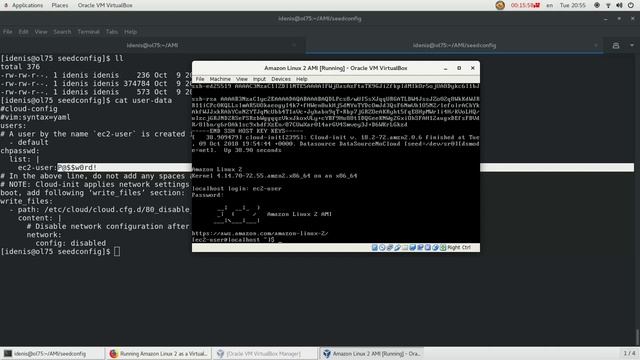Open the Tue 20:55 clock calendar

coord(573,5)
